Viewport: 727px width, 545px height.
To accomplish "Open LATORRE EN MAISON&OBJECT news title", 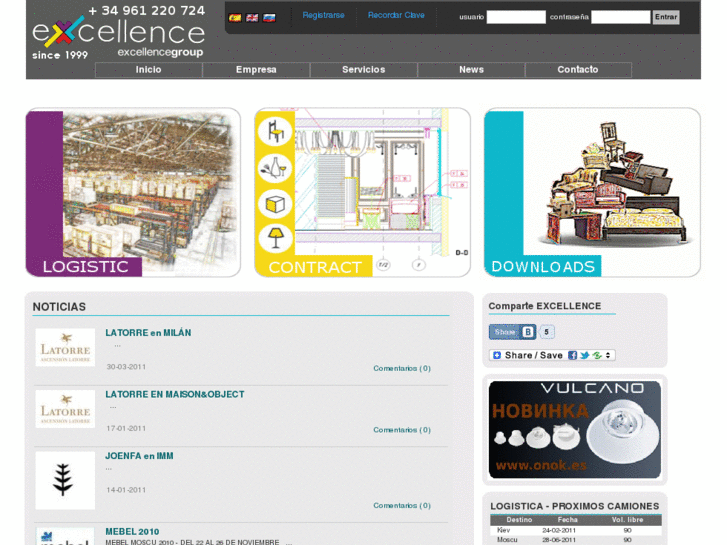I will [x=175, y=394].
